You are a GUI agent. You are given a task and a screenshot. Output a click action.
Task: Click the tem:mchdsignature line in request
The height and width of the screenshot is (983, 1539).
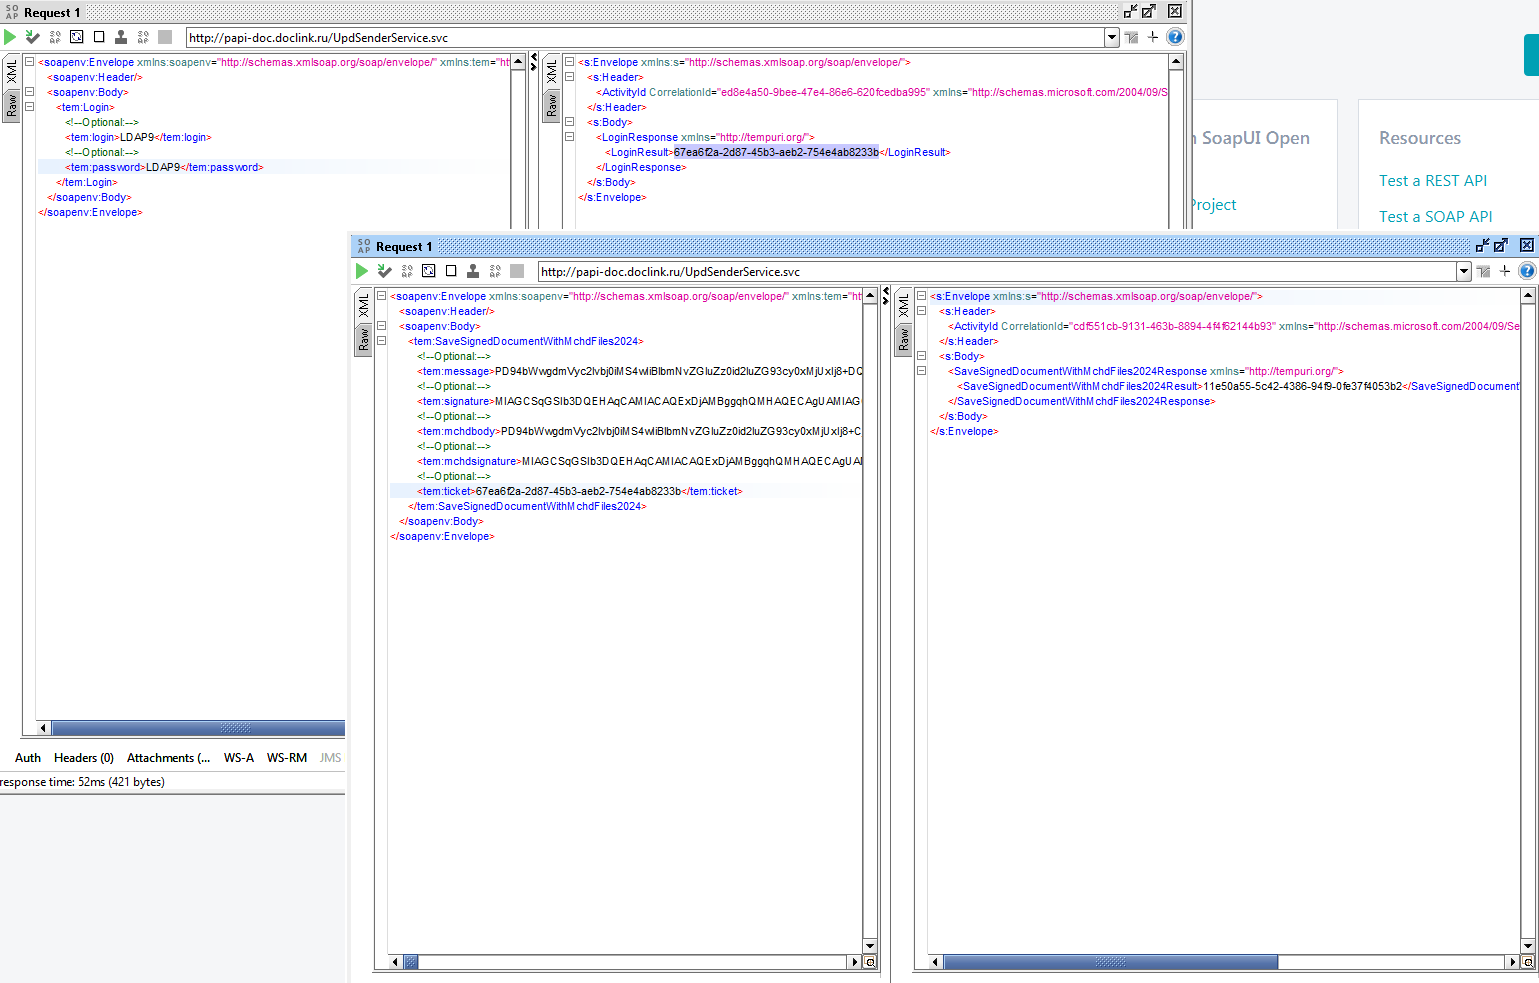pyautogui.click(x=640, y=461)
